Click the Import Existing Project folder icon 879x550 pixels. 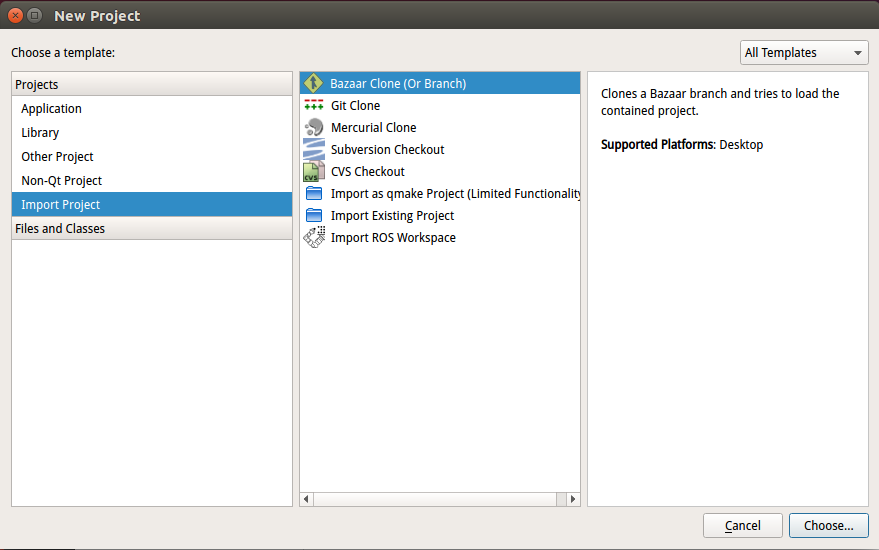pyautogui.click(x=313, y=215)
